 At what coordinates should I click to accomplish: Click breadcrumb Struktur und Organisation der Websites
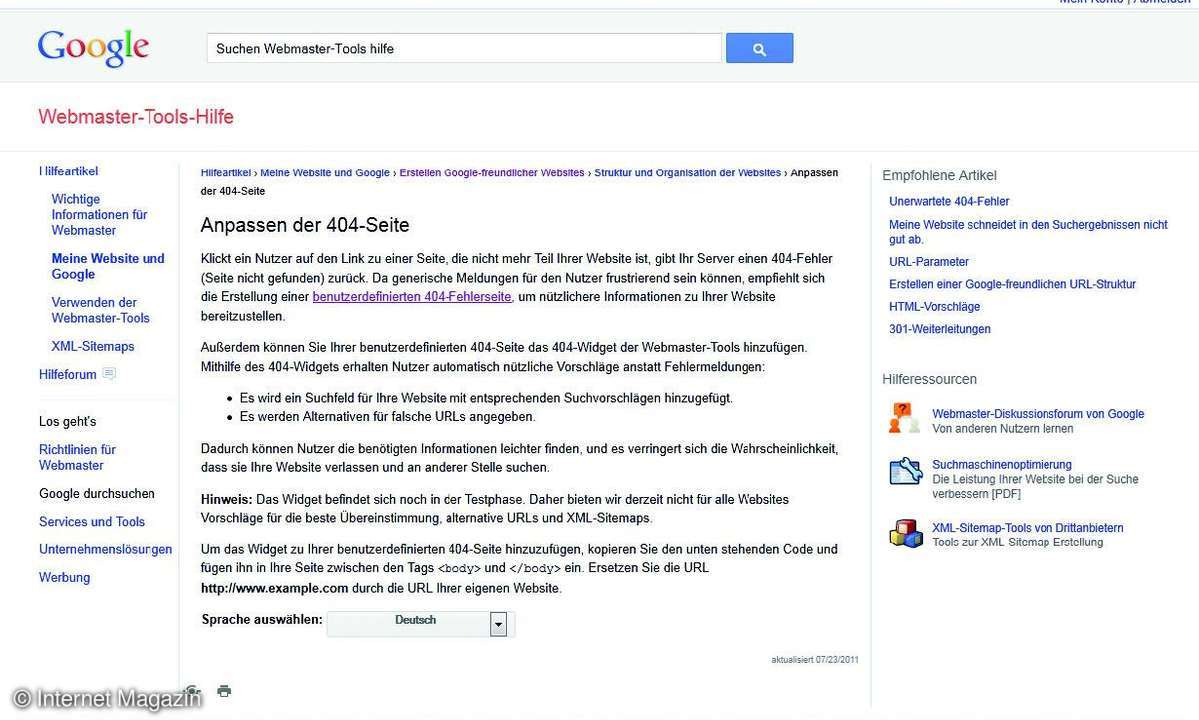[x=687, y=173]
